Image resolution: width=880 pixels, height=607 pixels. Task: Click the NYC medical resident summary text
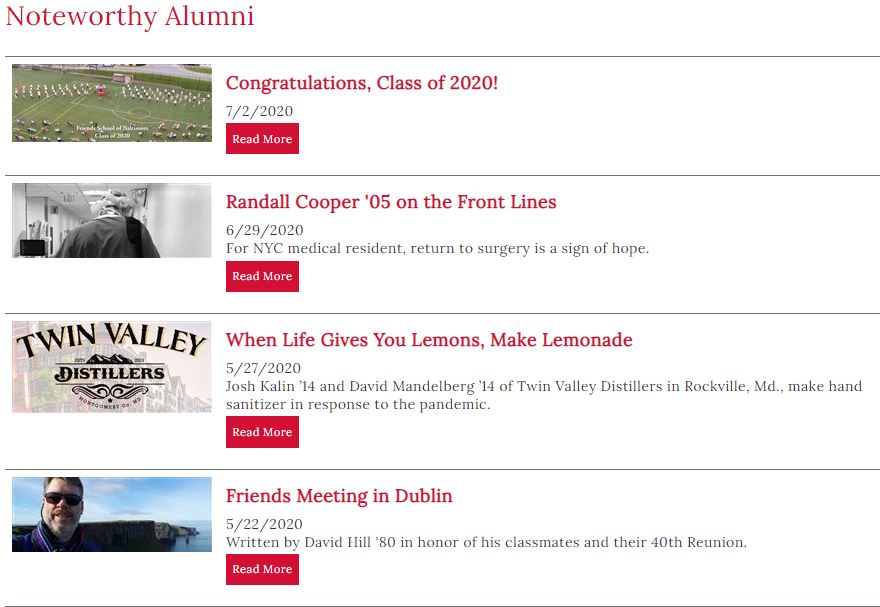437,249
